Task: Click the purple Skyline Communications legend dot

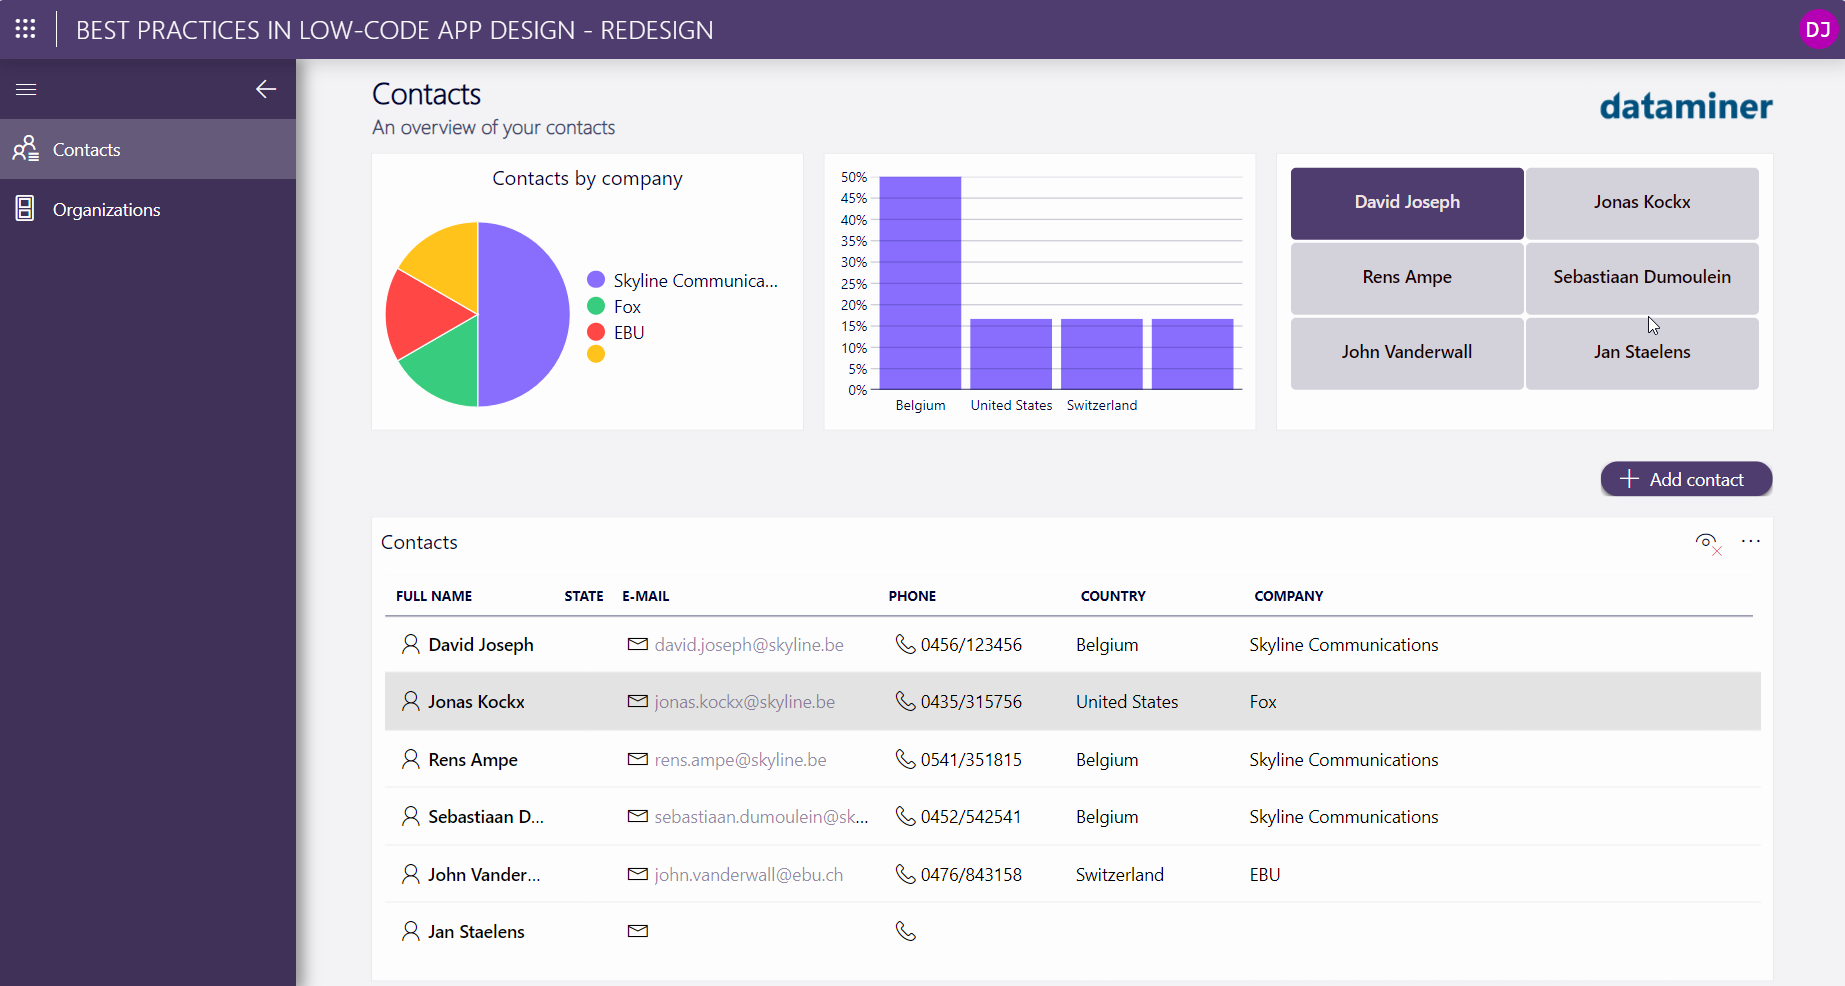Action: tap(596, 280)
